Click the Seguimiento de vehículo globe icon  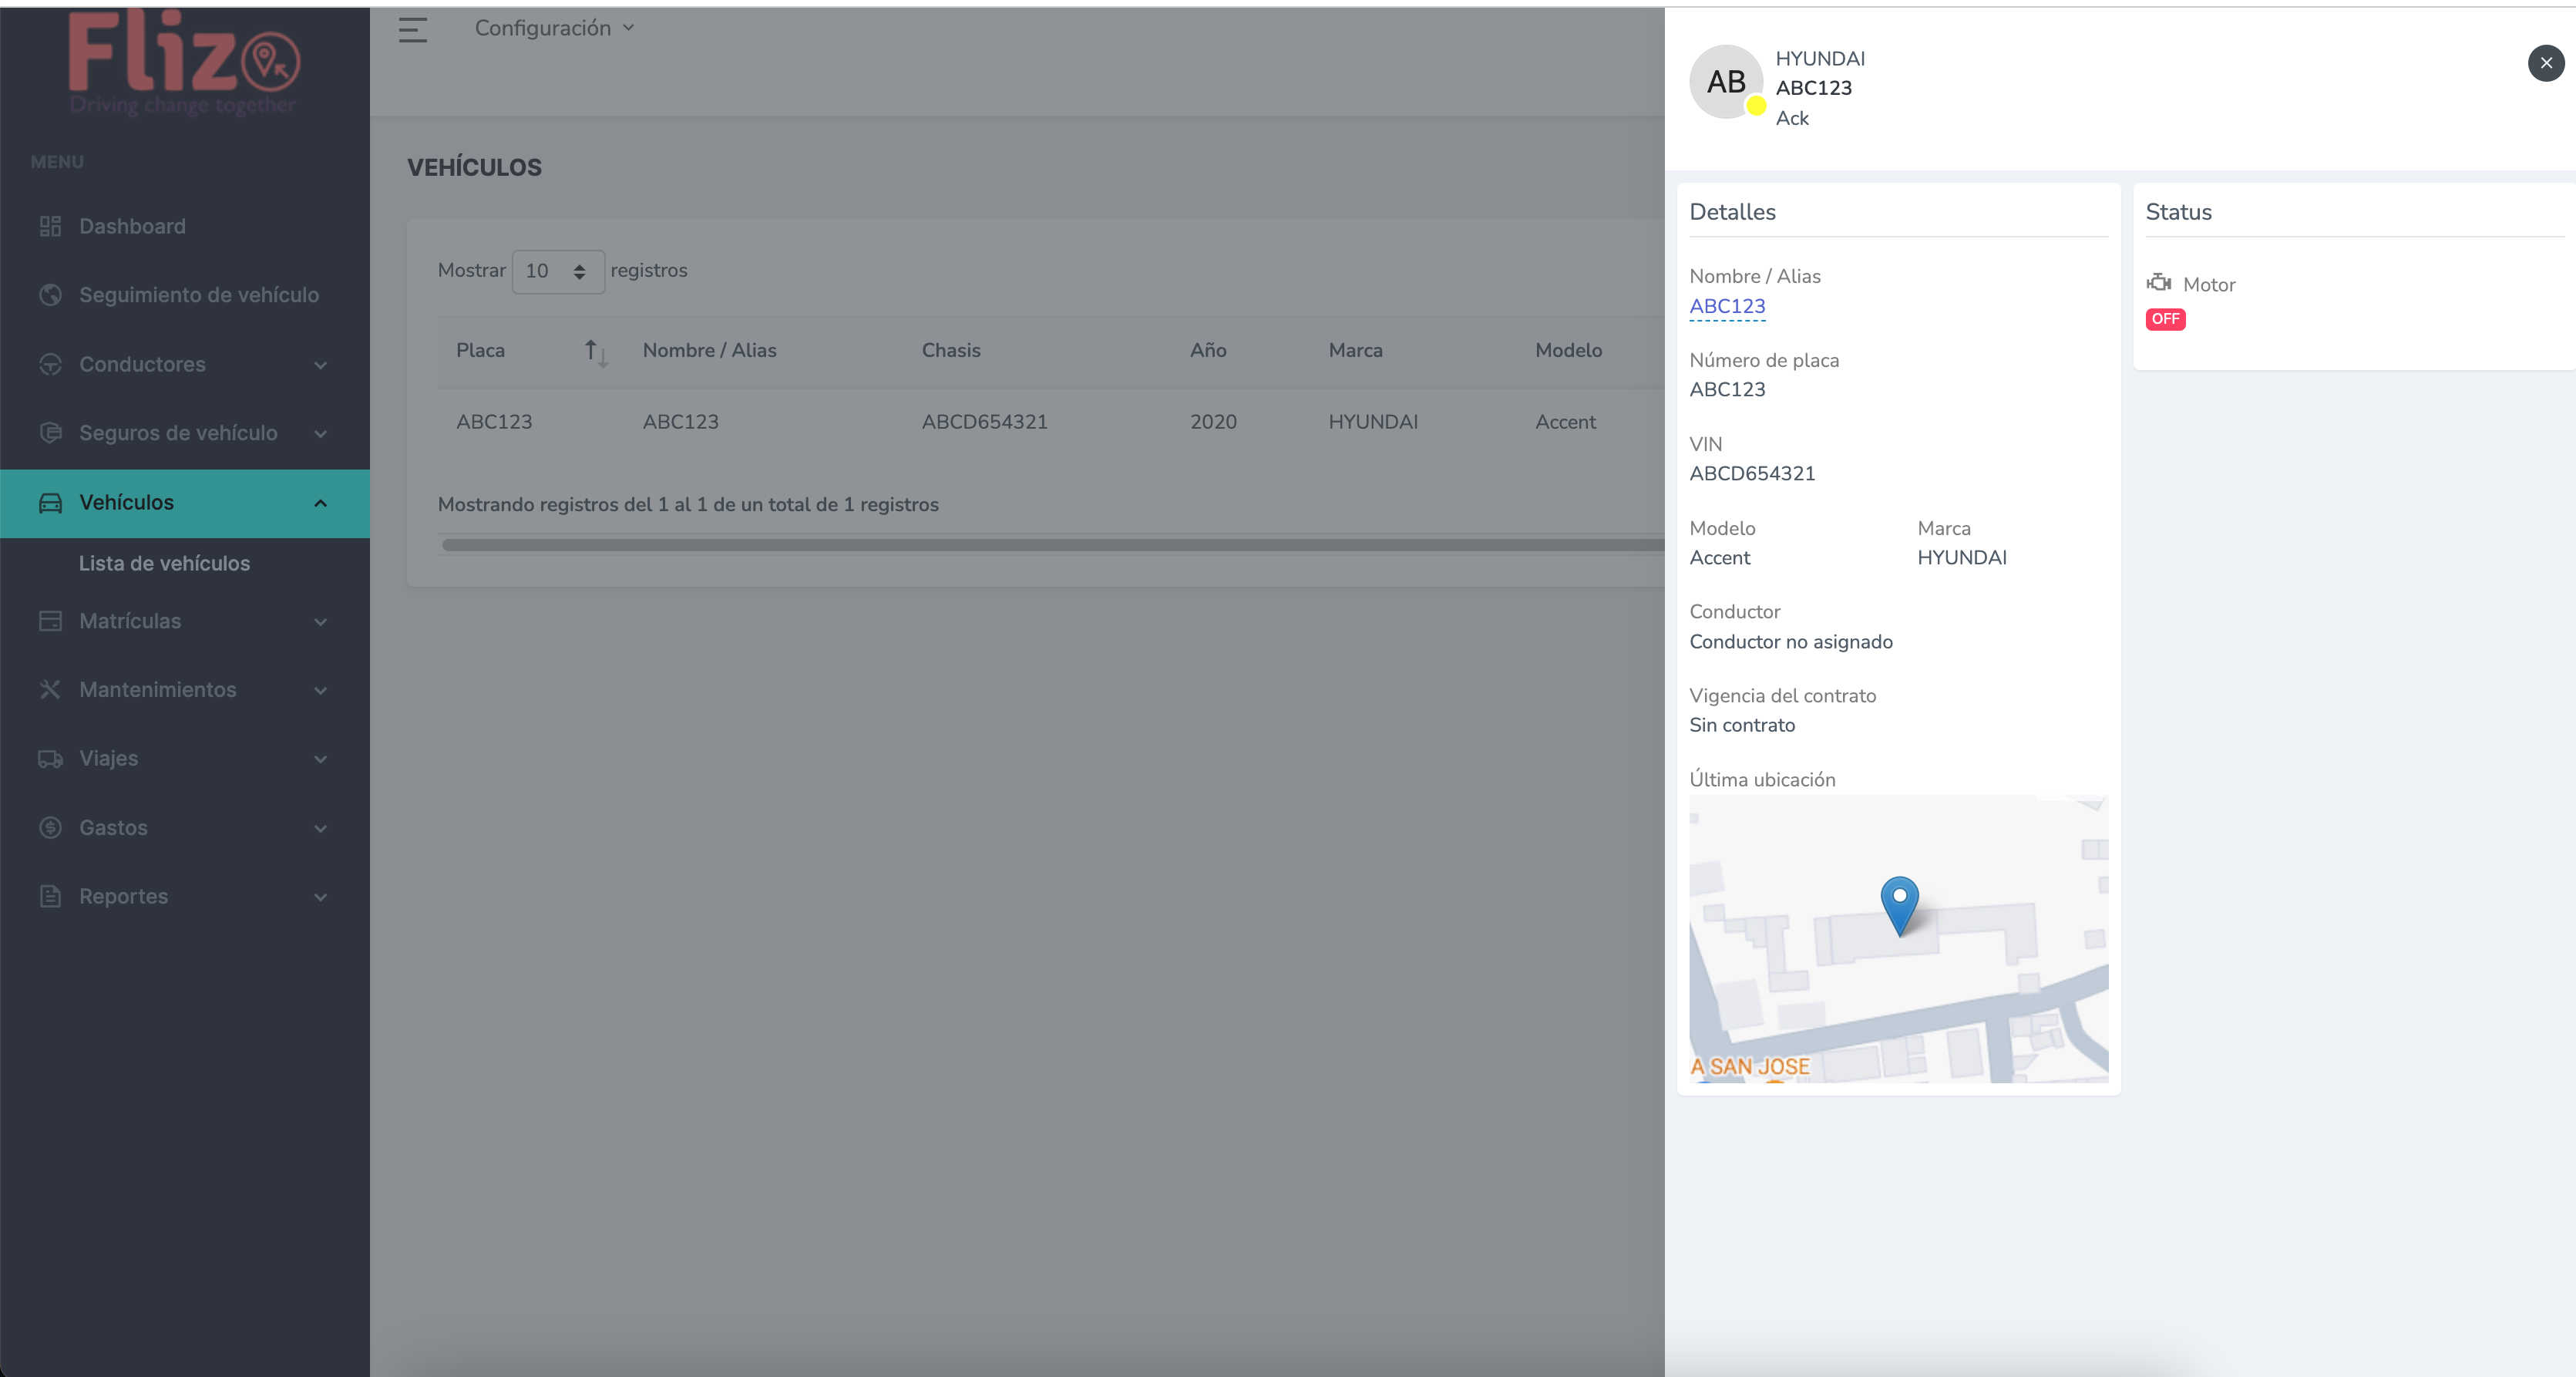tap(50, 295)
